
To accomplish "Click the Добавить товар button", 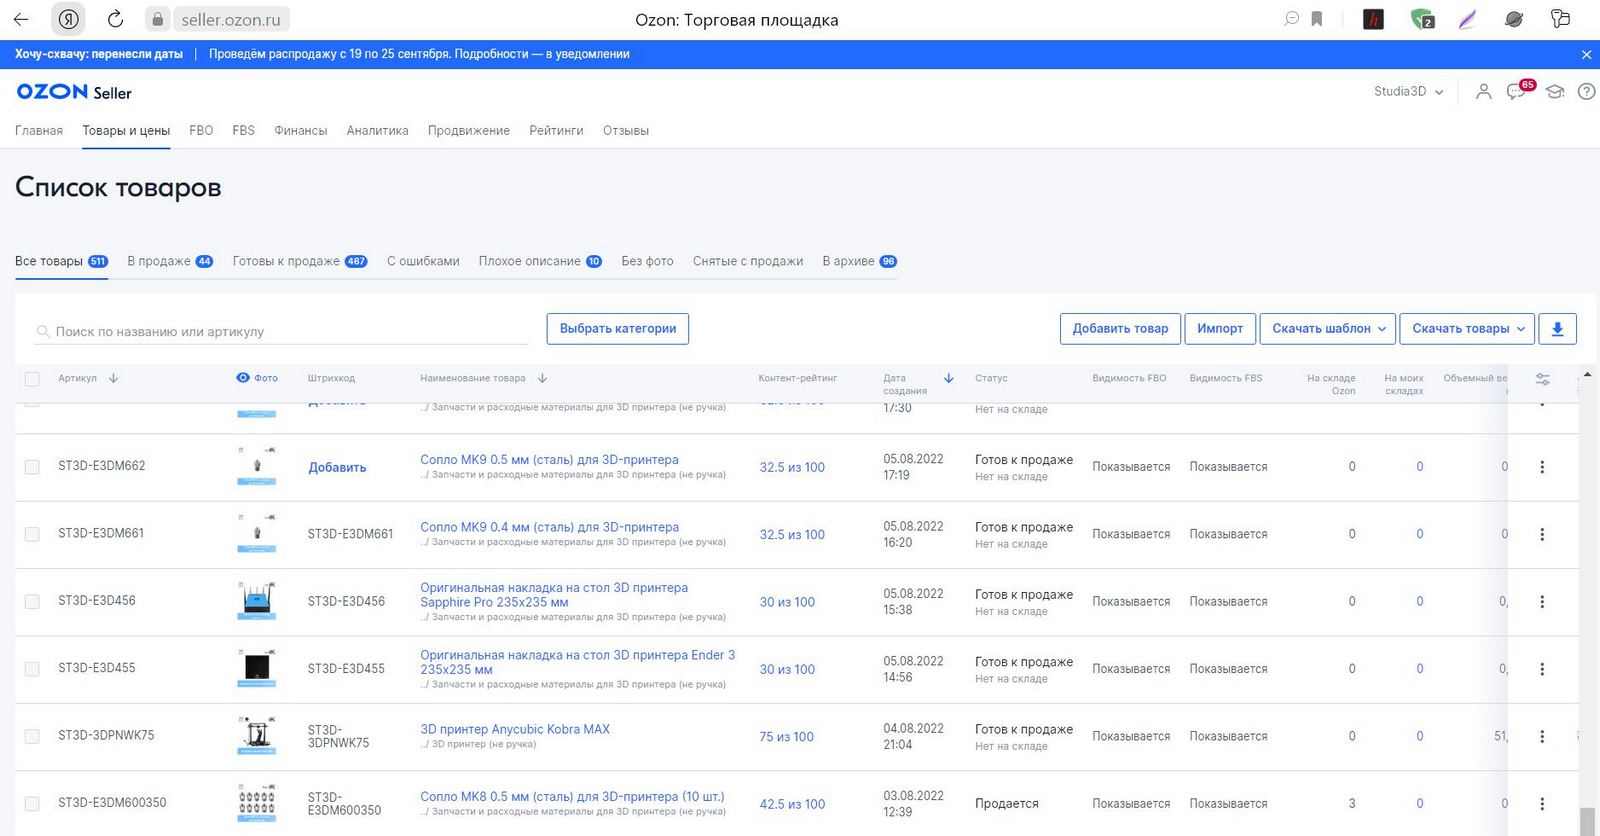I will point(1120,329).
